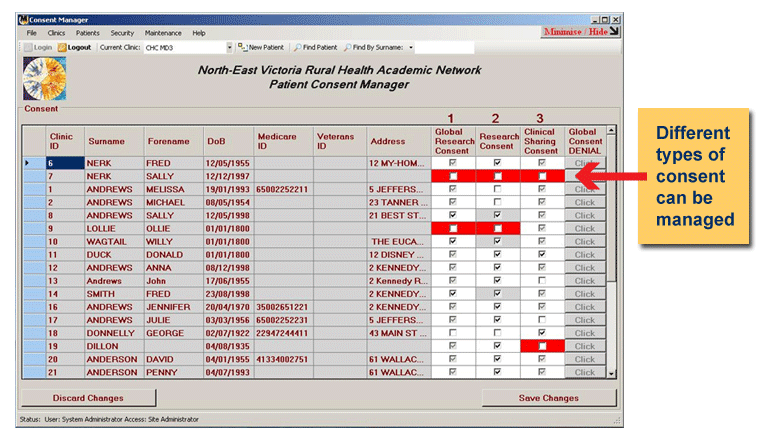763x442 pixels.
Task: Open the Clinics menu
Action: pos(56,33)
